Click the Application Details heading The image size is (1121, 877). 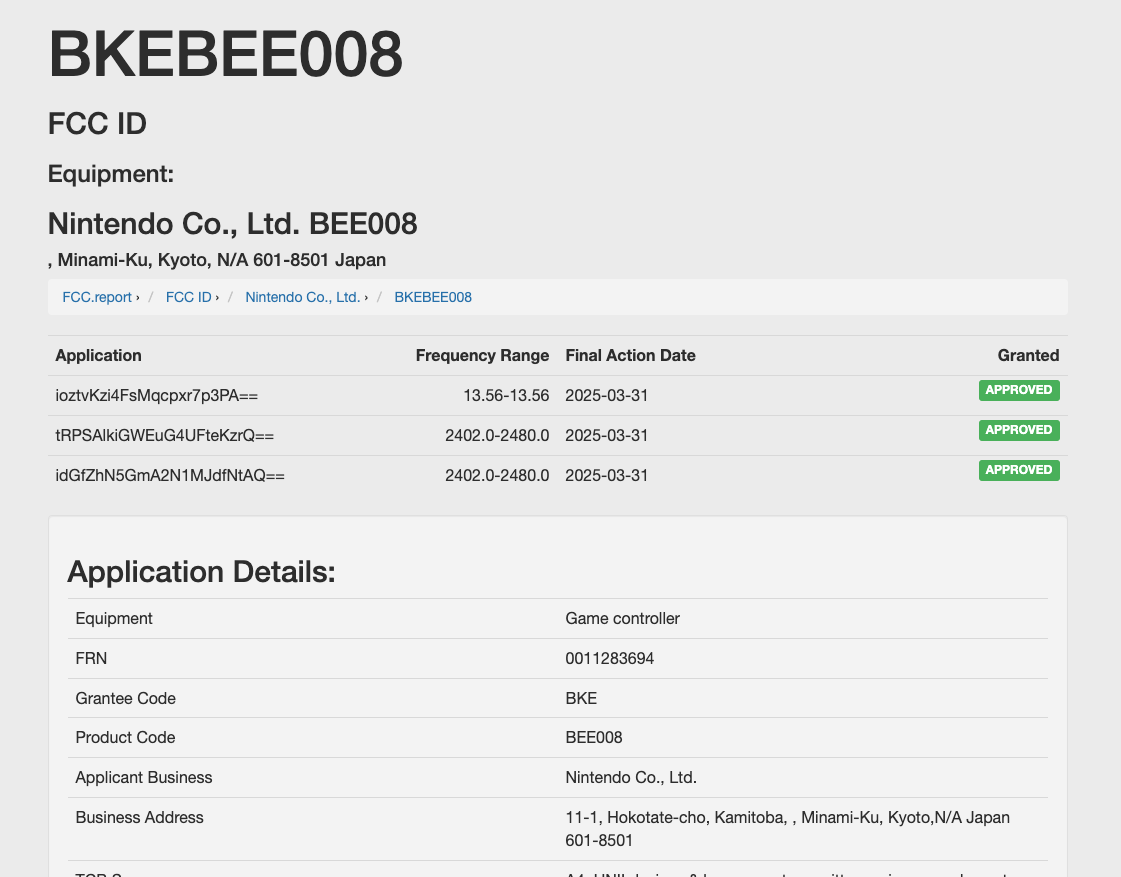pos(201,572)
